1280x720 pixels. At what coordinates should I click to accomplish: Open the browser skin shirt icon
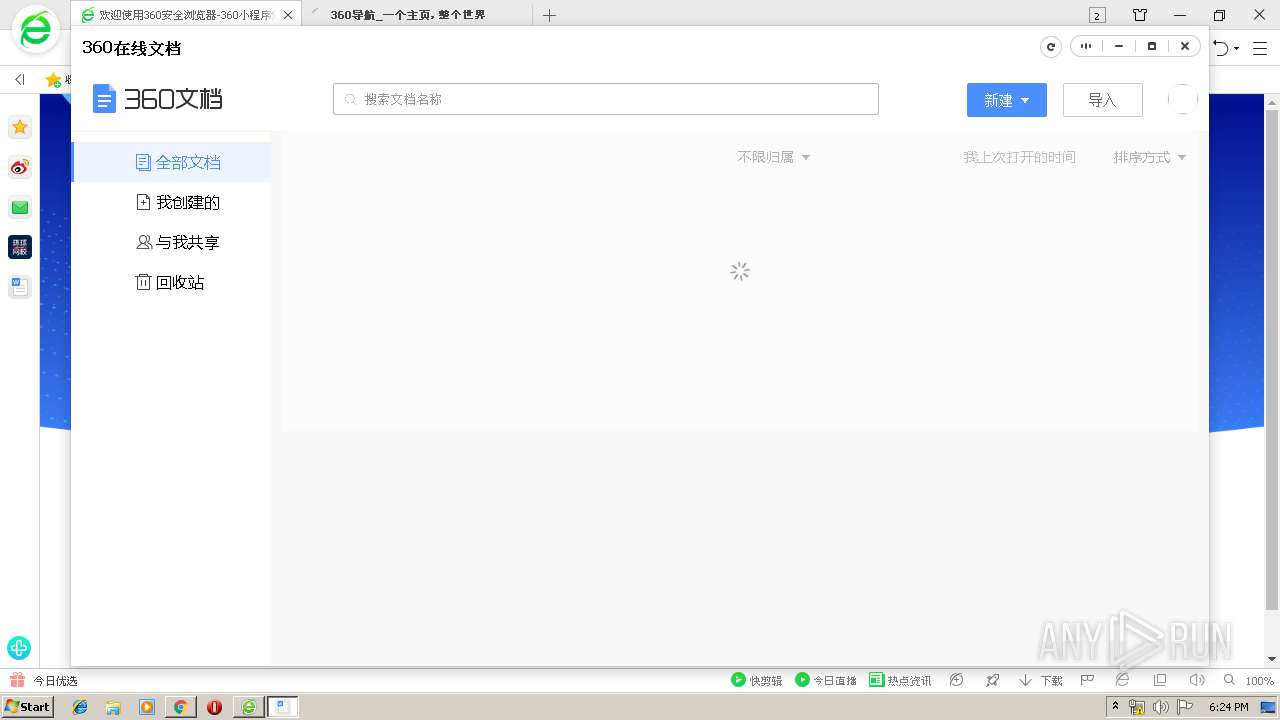(1140, 15)
